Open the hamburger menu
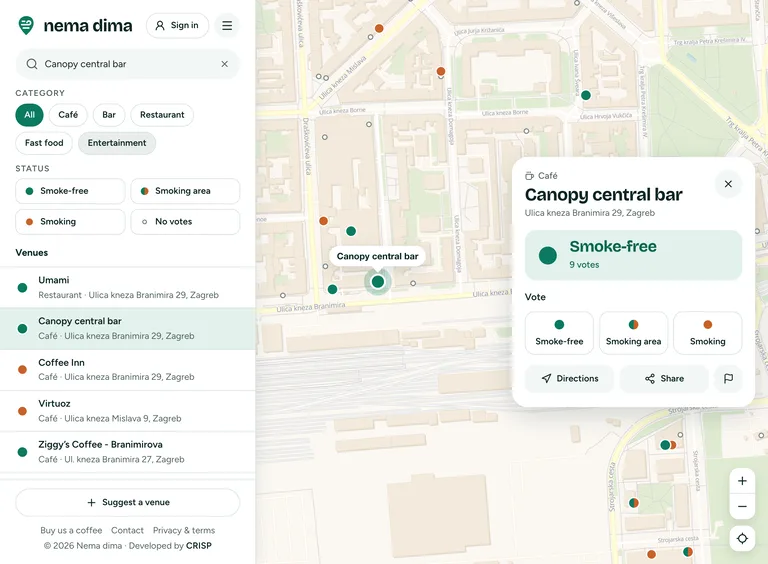 click(227, 25)
